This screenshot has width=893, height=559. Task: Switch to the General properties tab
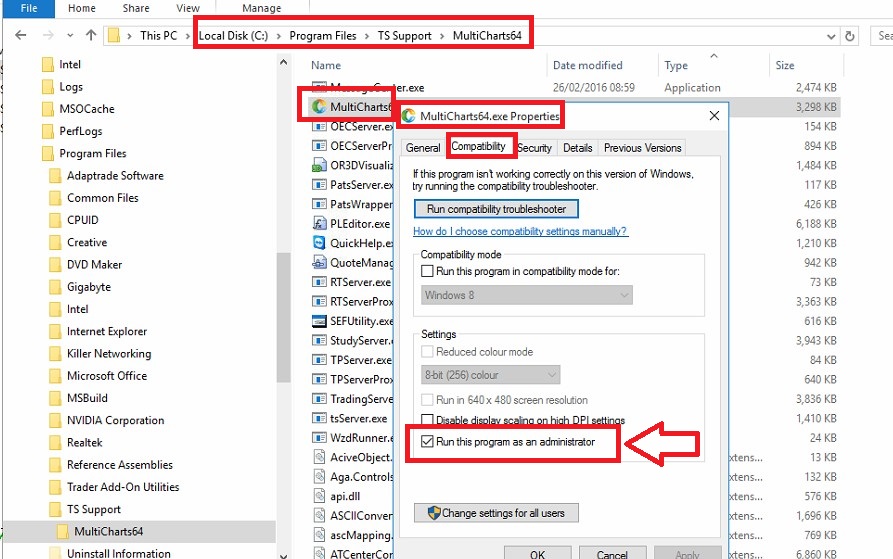[x=423, y=147]
